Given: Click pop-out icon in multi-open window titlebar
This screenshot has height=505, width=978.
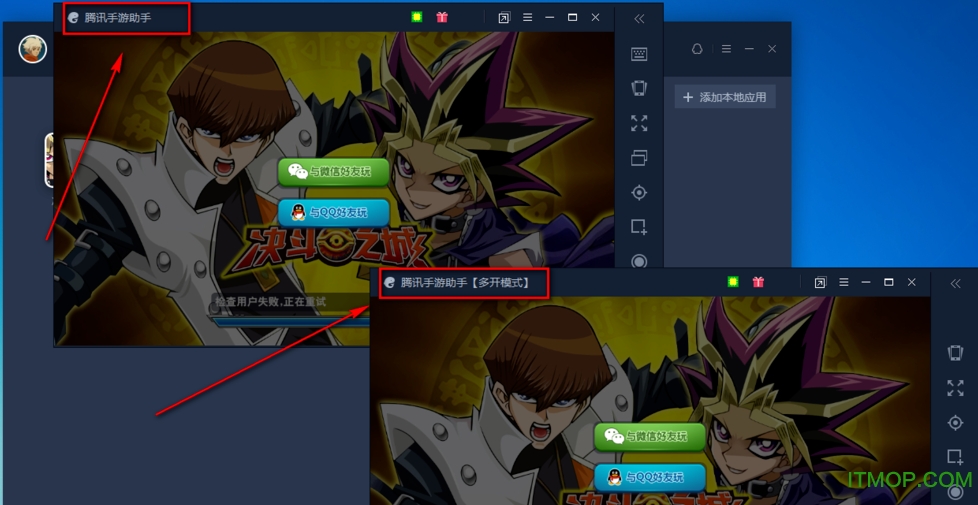Looking at the screenshot, I should coord(820,282).
